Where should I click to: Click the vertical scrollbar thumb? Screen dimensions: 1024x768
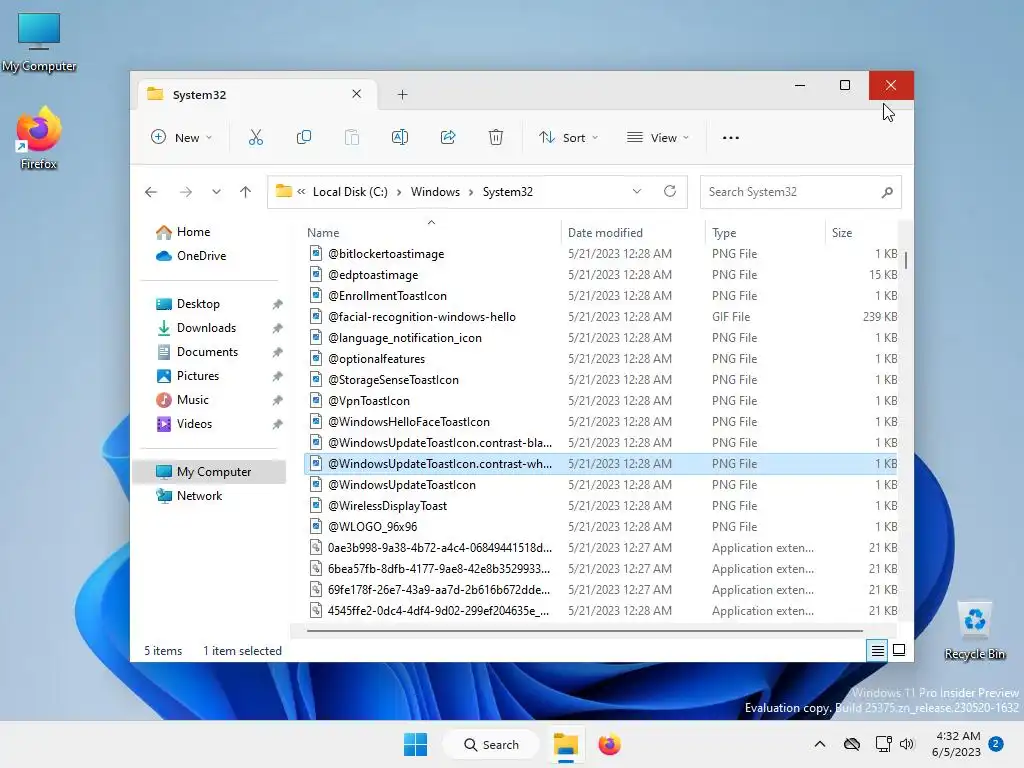coord(906,261)
